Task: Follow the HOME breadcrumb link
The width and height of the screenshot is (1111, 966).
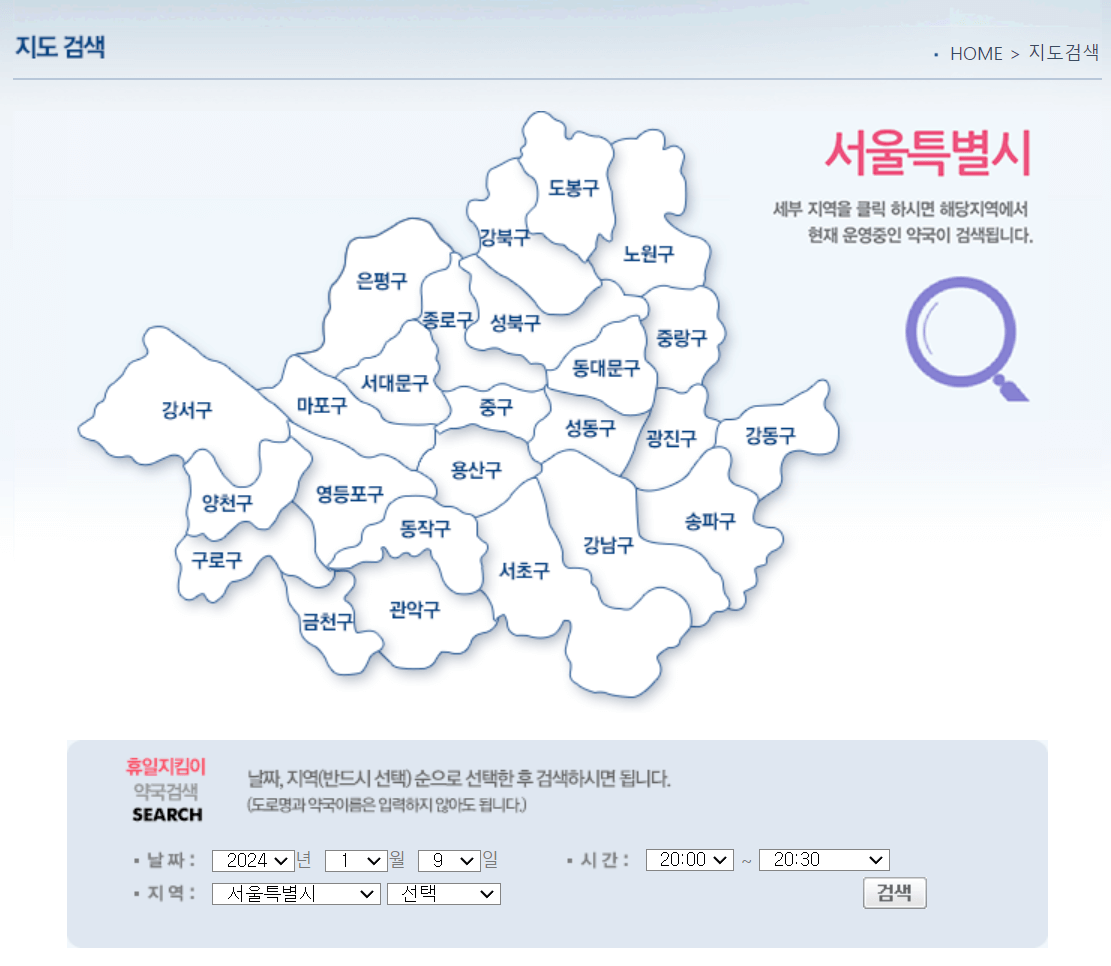Action: click(975, 54)
